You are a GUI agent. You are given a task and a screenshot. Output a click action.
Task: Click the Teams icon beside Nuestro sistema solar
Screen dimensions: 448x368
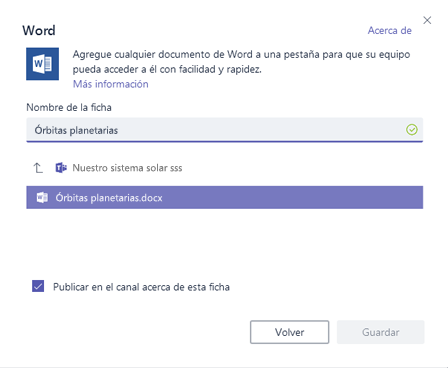pos(61,168)
